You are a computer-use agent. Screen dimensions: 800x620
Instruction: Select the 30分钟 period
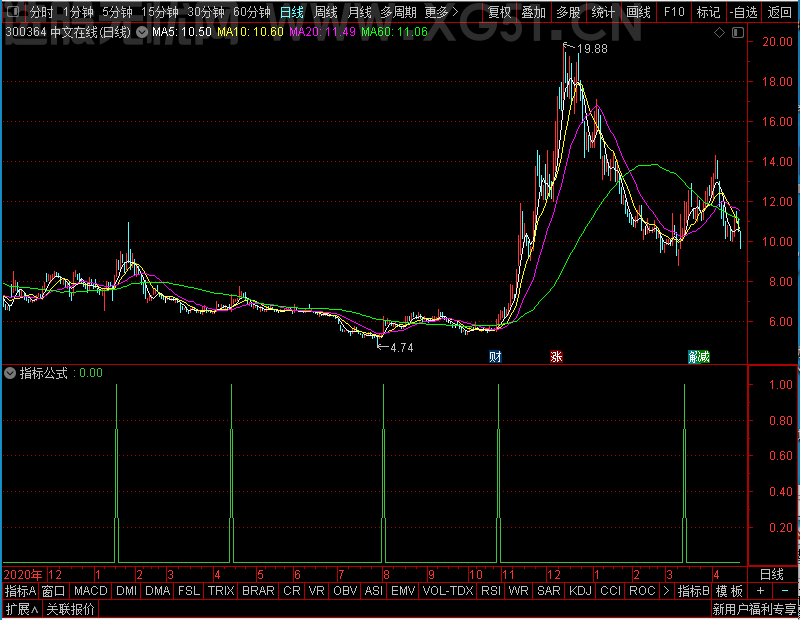206,12
